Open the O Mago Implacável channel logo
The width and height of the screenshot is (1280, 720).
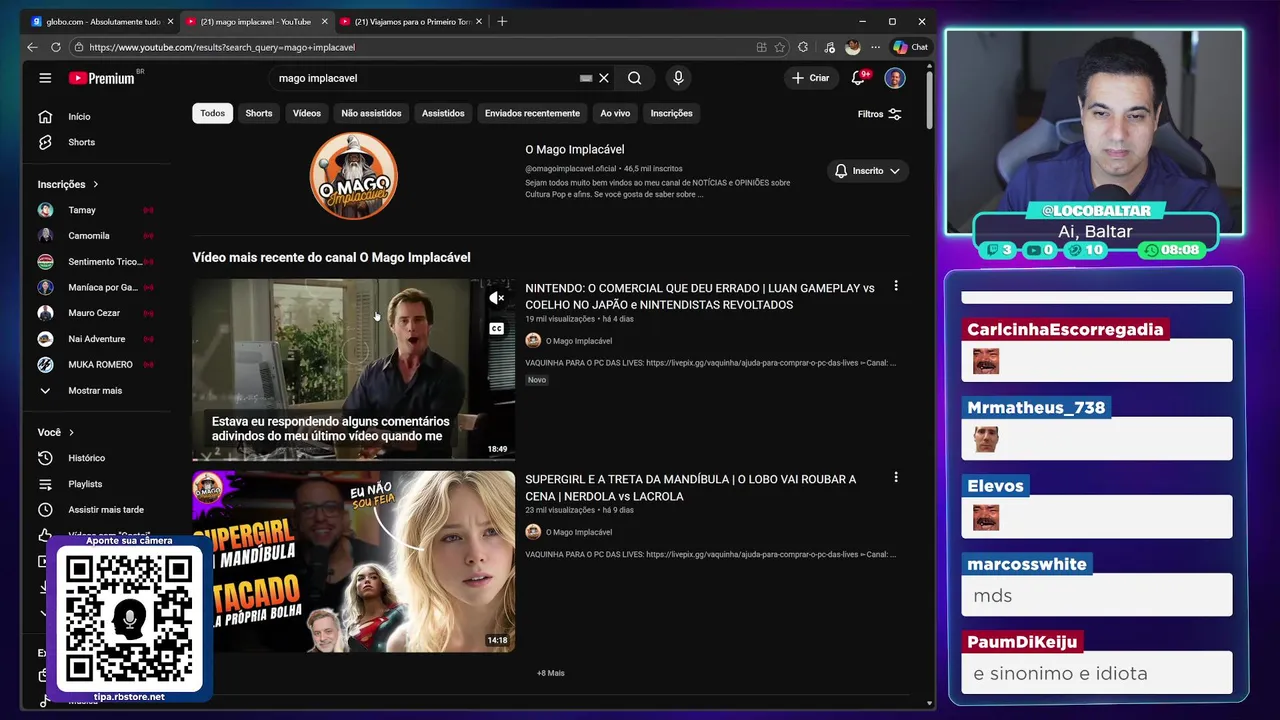click(x=354, y=175)
